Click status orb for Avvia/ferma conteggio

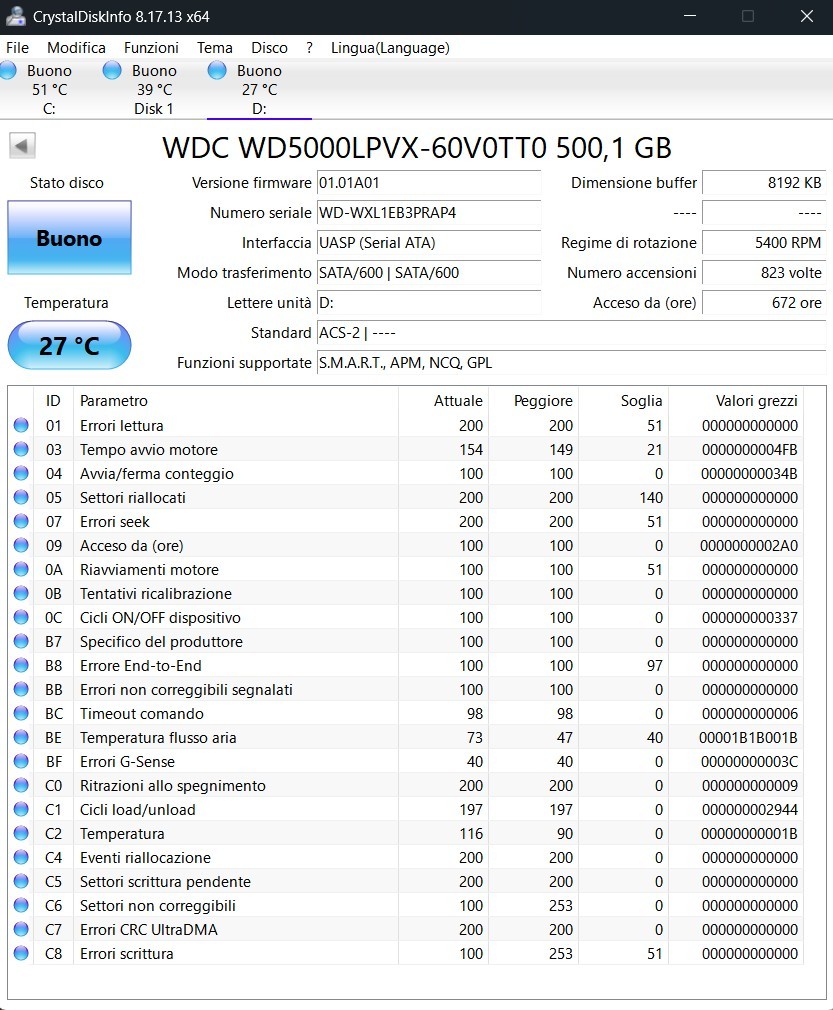pyautogui.click(x=21, y=473)
